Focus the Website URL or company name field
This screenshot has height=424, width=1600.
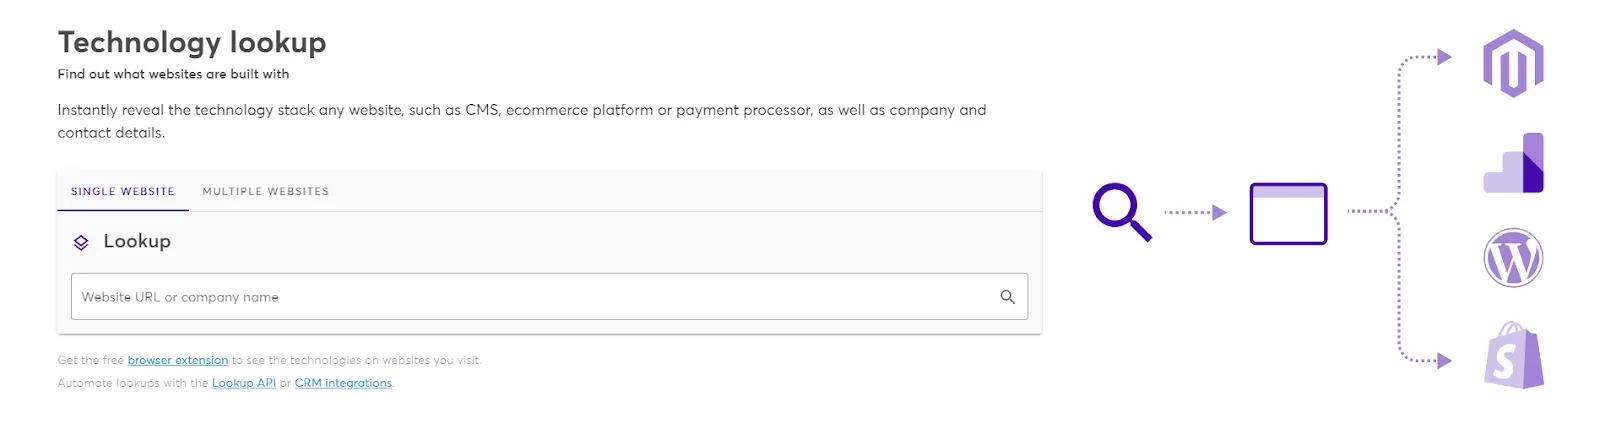(530, 297)
